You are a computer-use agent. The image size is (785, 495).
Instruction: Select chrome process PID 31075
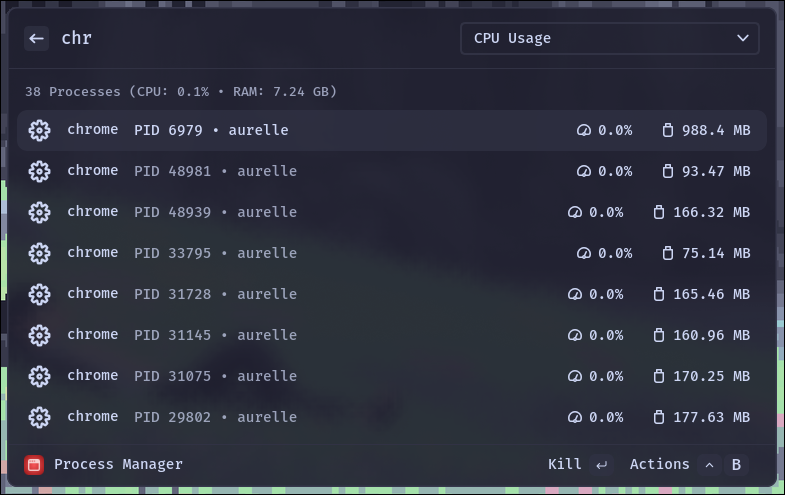pyautogui.click(x=392, y=376)
